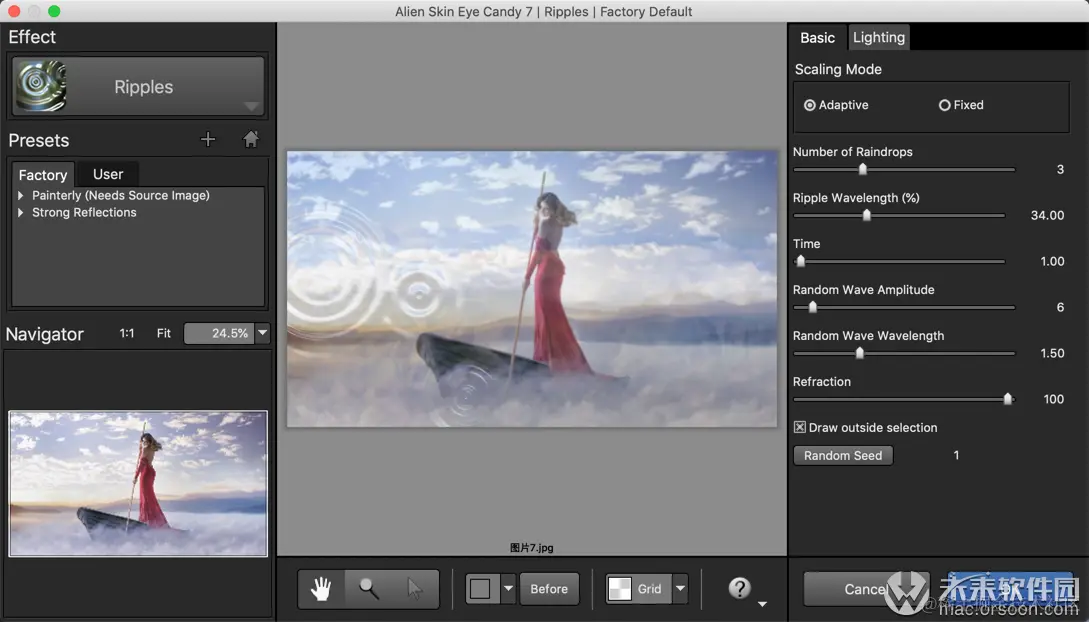
Task: Open the Factory presets tab
Action: 42,175
